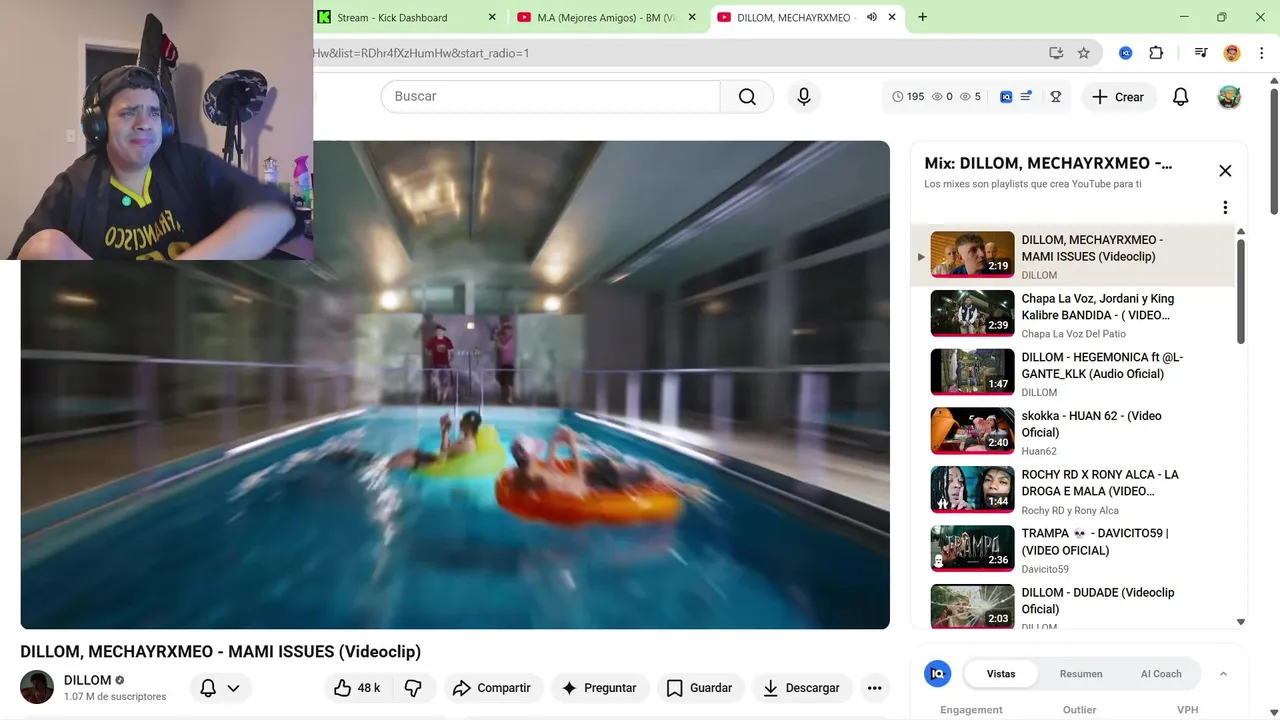This screenshot has height=720, width=1280.
Task: Play skokka - HUAN 62 video
Action: pos(1072,433)
